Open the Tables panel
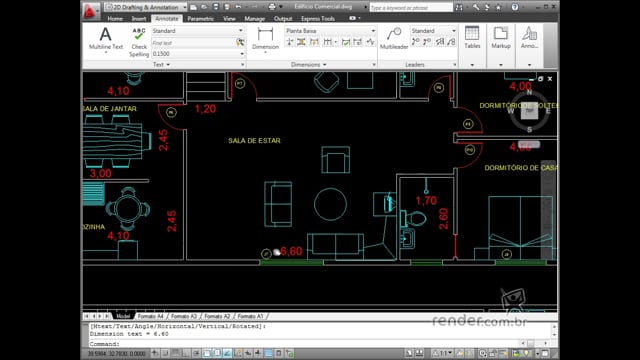The height and width of the screenshot is (360, 640). (x=472, y=46)
